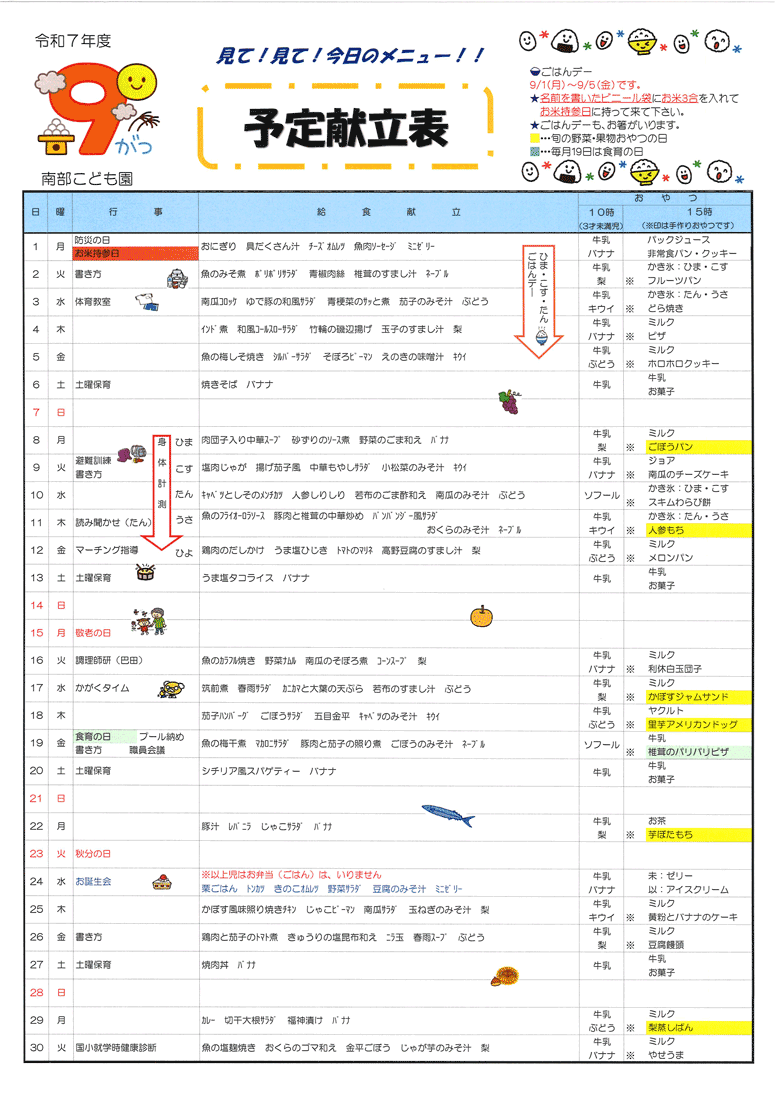780x1100 pixels.
Task: Click the rice bowl icon inside the ごはんデー arrow
Action: click(542, 337)
